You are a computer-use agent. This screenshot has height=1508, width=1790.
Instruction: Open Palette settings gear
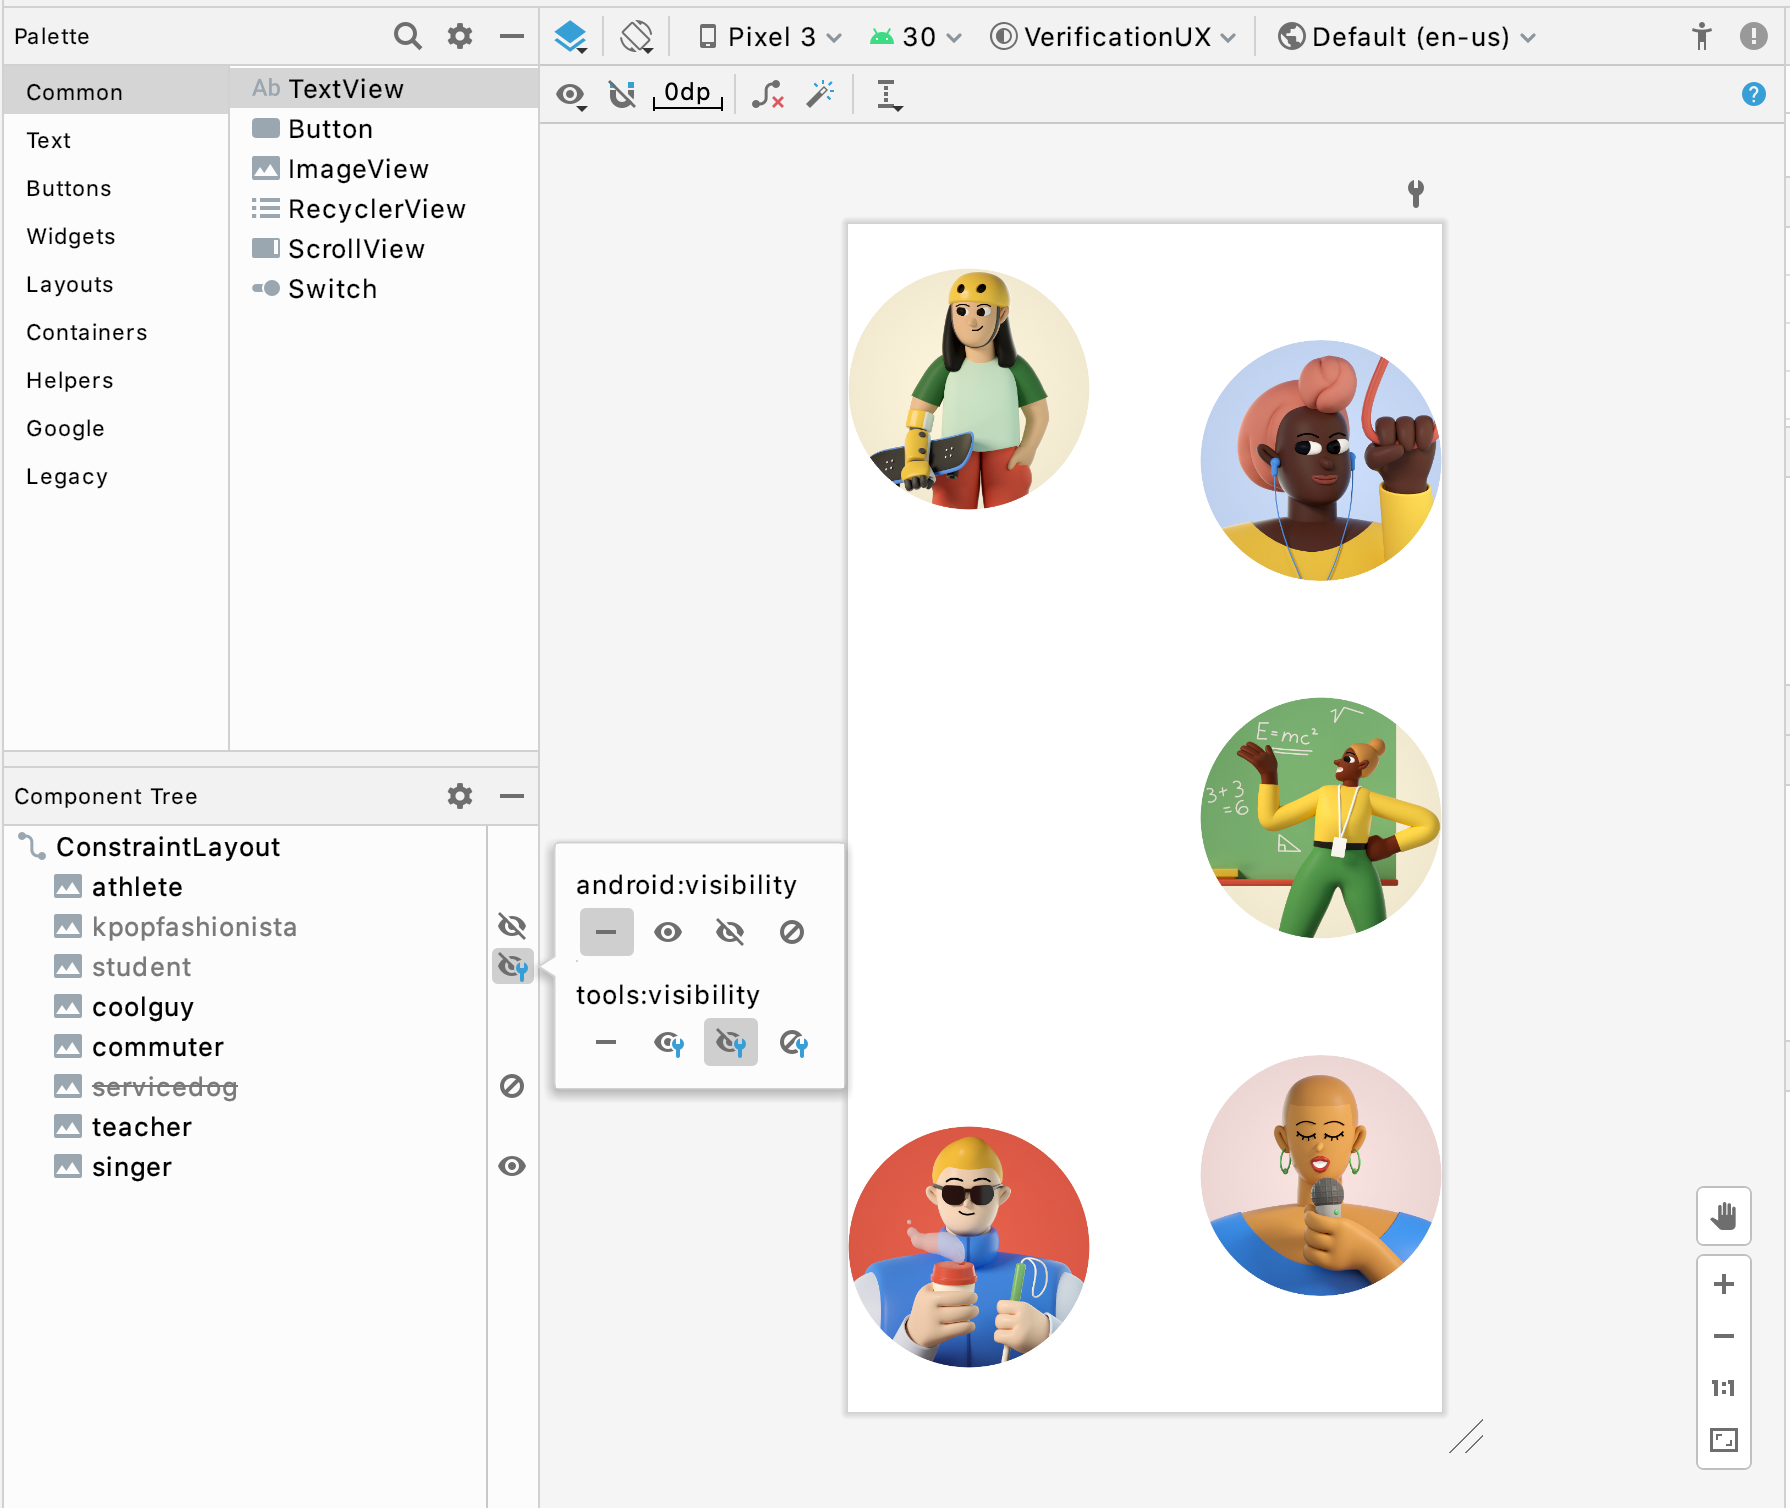460,36
